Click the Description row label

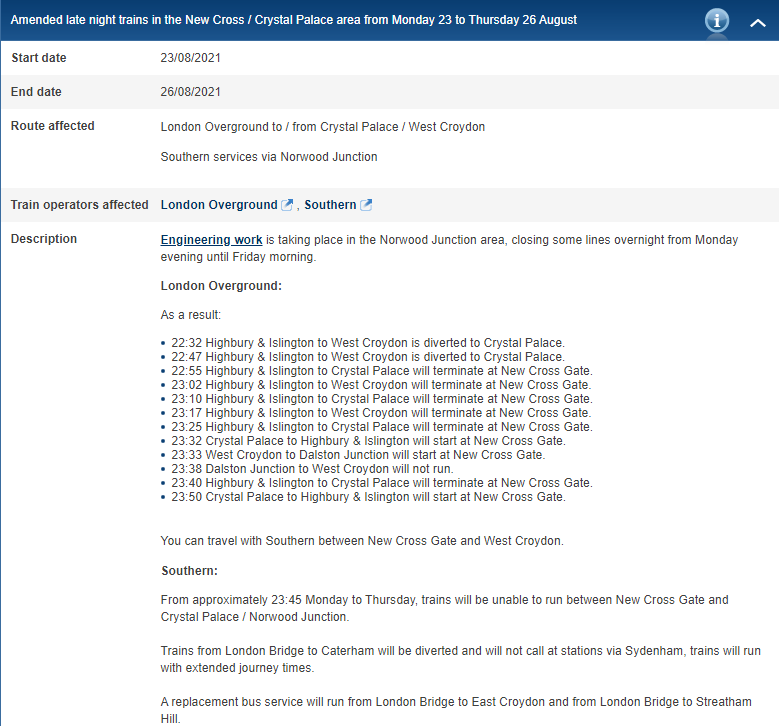pyautogui.click(x=43, y=239)
